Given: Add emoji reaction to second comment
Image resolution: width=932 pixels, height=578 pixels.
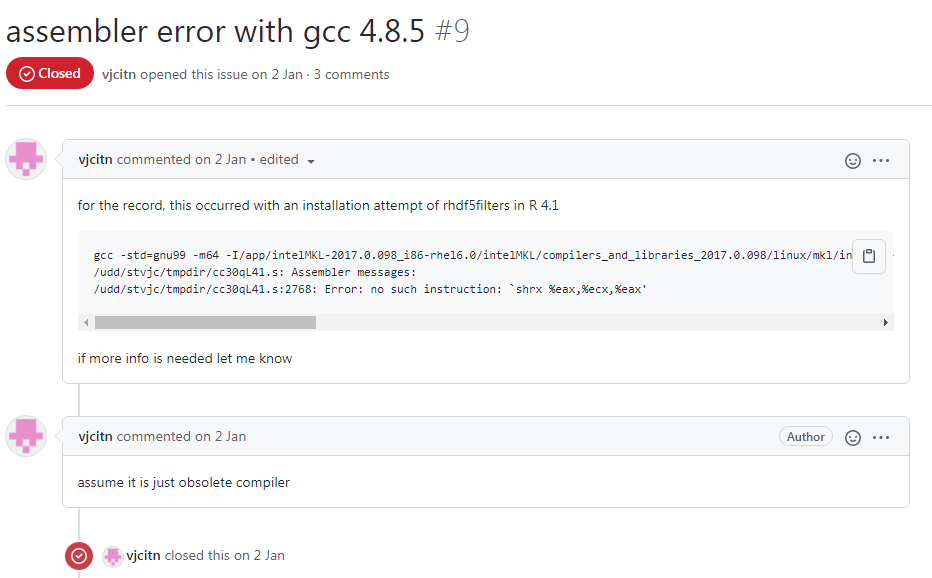Looking at the screenshot, I should [x=853, y=437].
